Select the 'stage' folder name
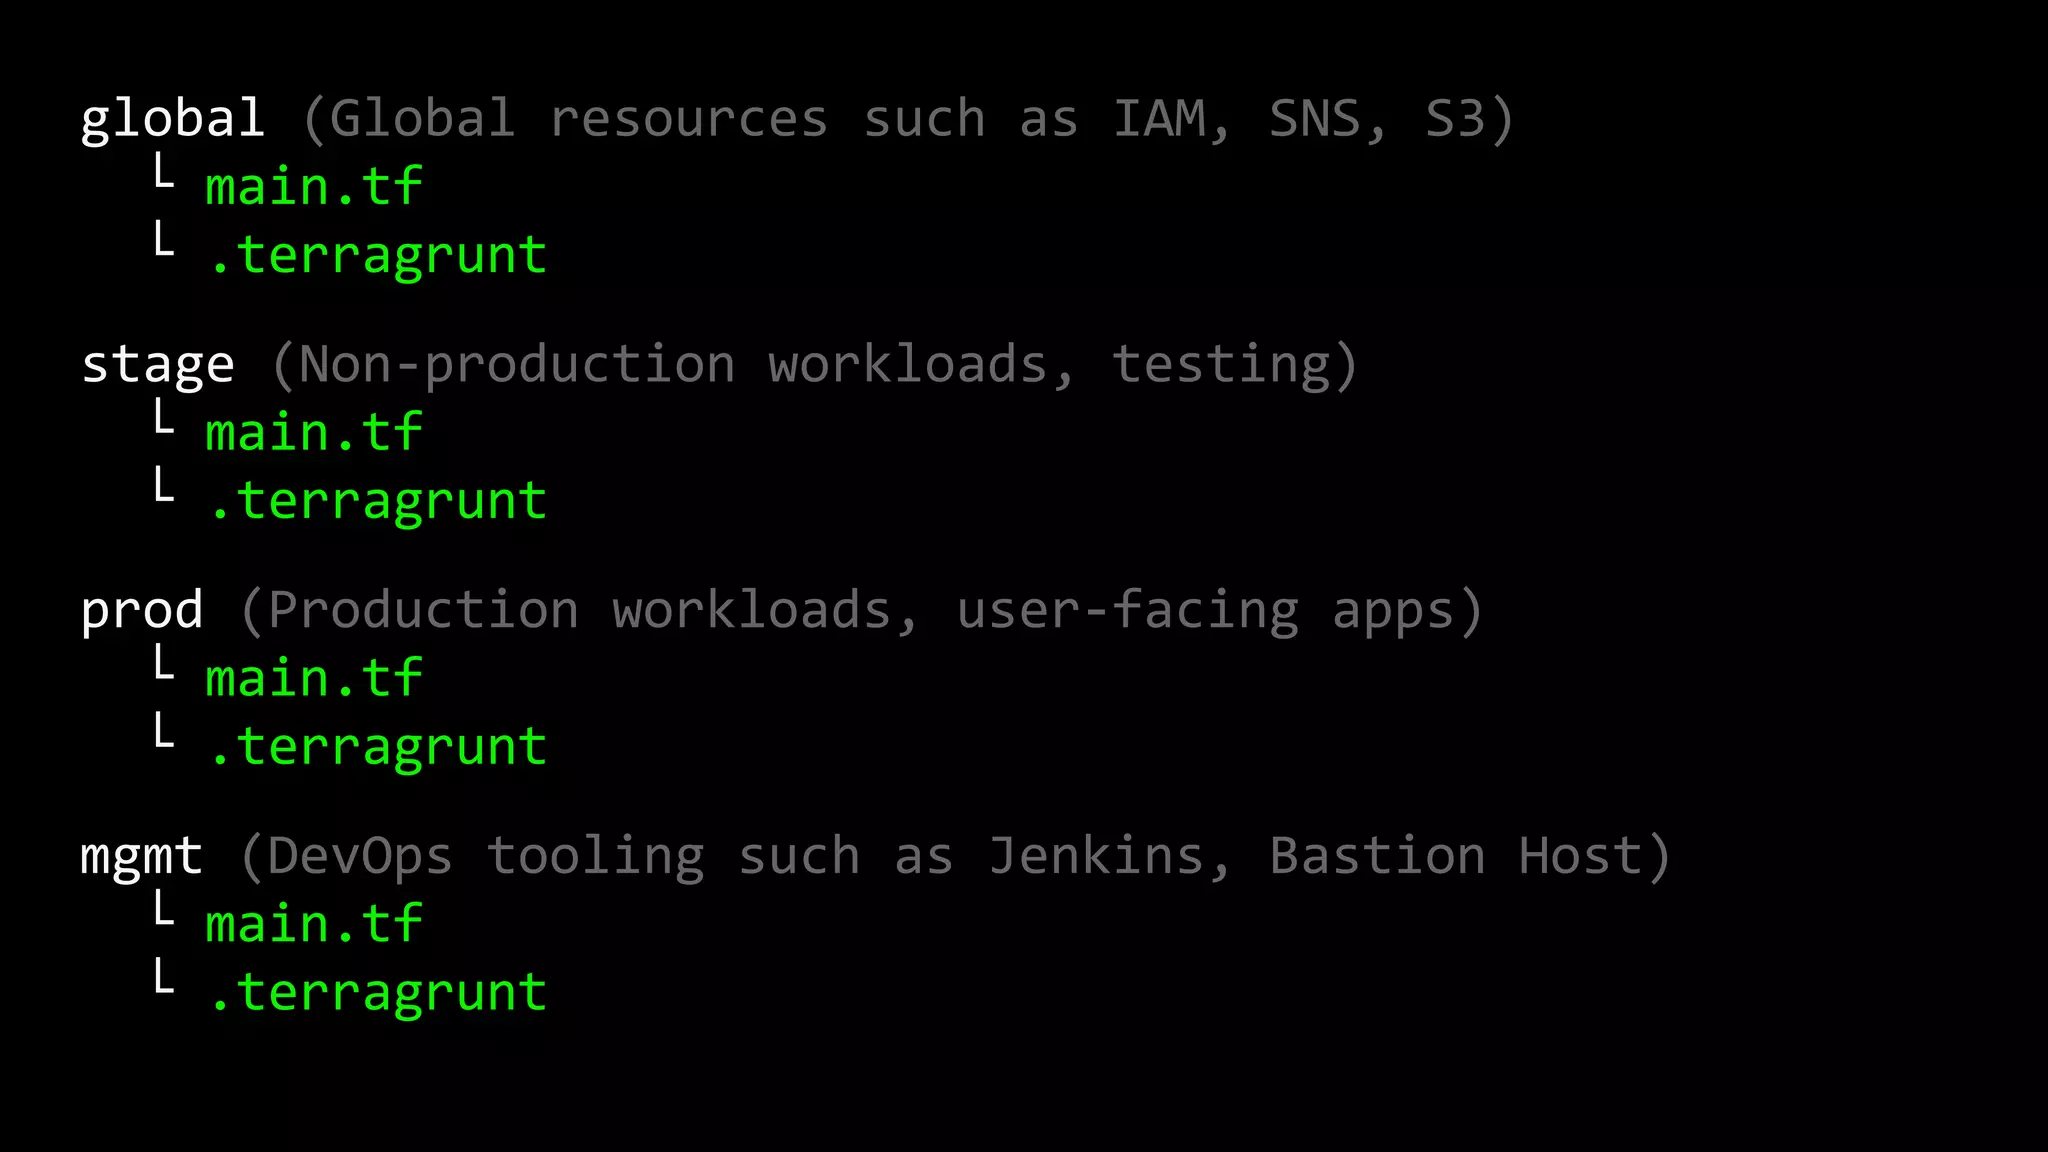 tap(157, 366)
